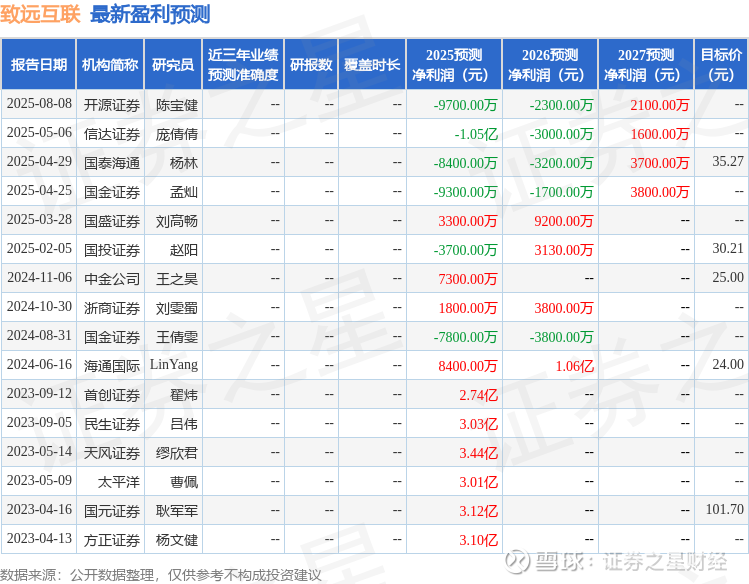Screen dimensions: 749x584
Task: Click analyst name 庞倩倩
Action: pyautogui.click(x=177, y=134)
